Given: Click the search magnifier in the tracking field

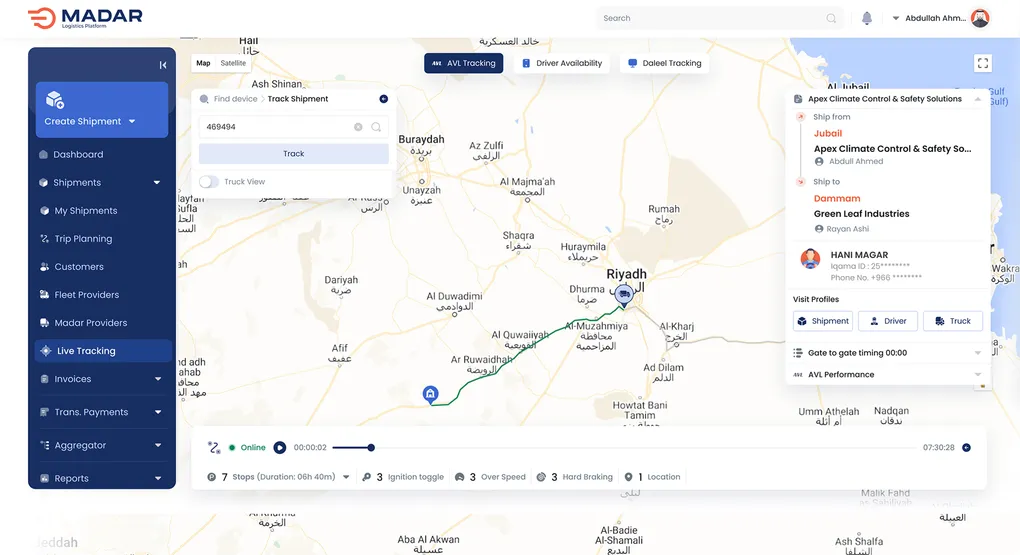Looking at the screenshot, I should [376, 127].
